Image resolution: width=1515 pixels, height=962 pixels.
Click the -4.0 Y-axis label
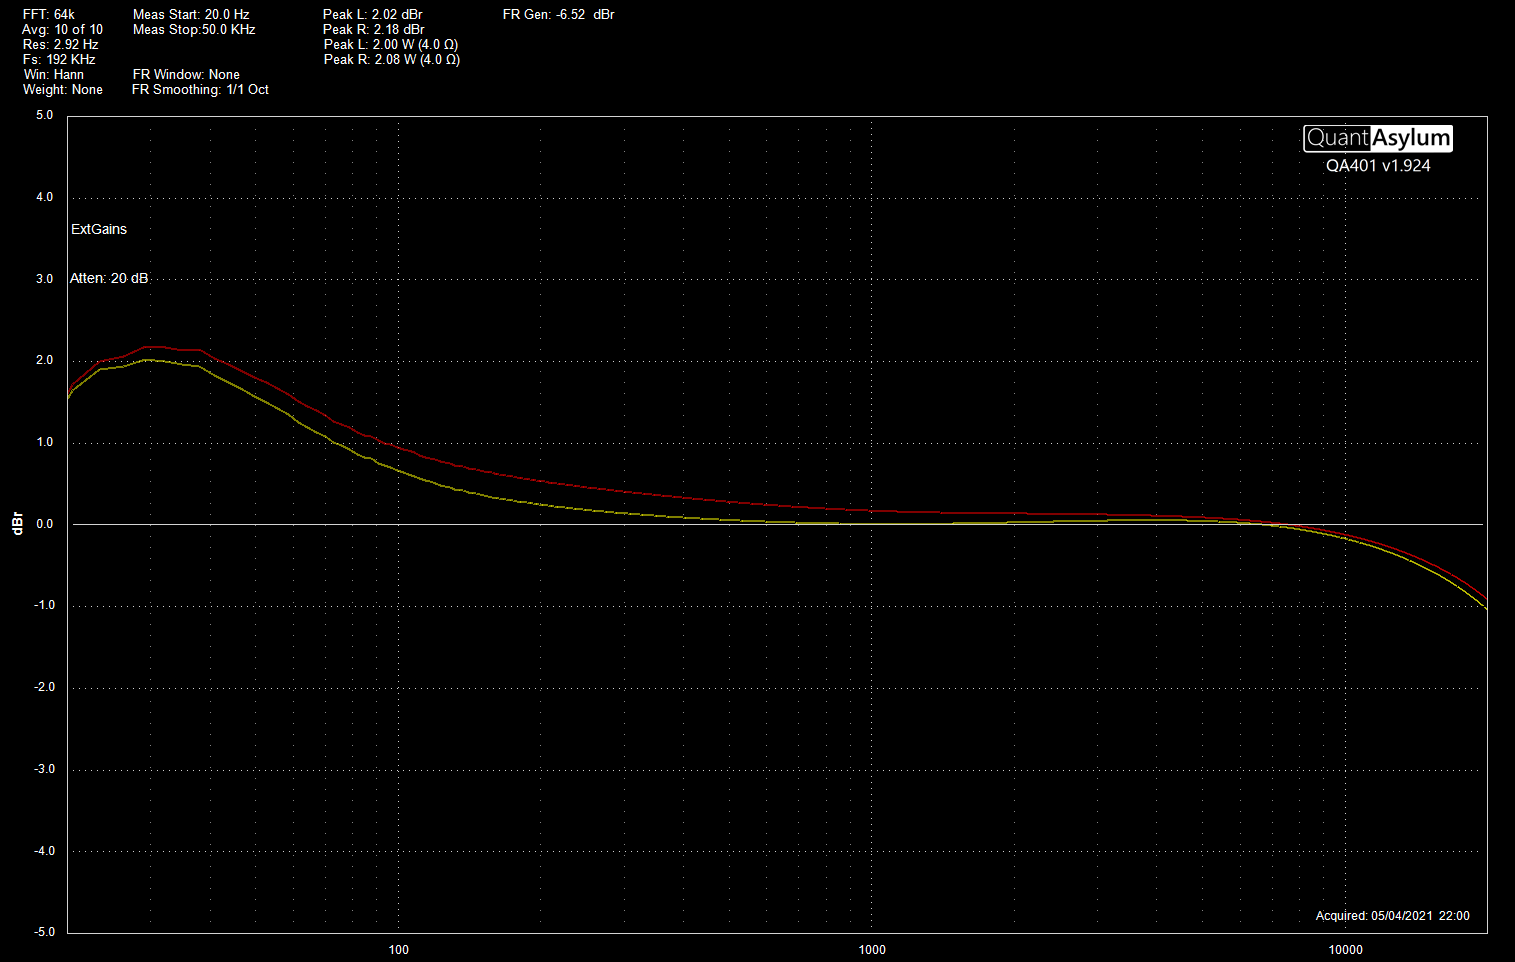[x=43, y=851]
